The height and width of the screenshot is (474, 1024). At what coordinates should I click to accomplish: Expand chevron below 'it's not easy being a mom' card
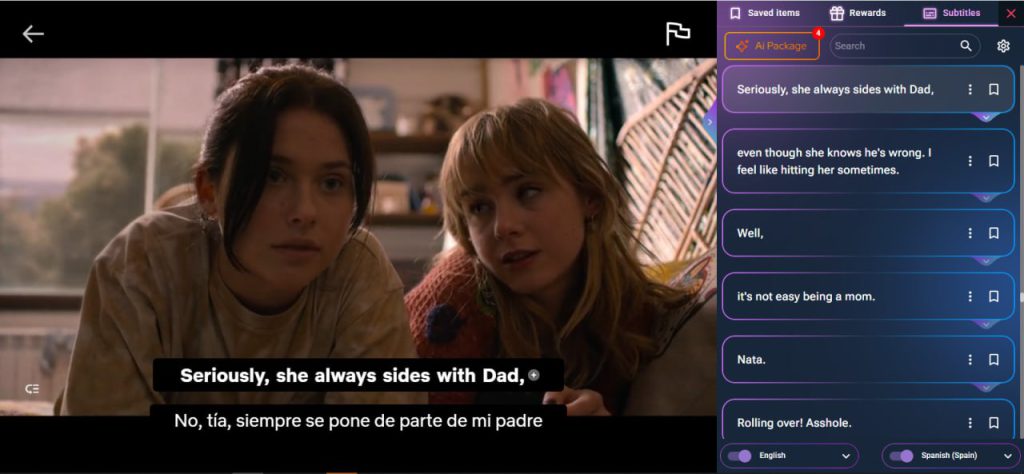985,324
